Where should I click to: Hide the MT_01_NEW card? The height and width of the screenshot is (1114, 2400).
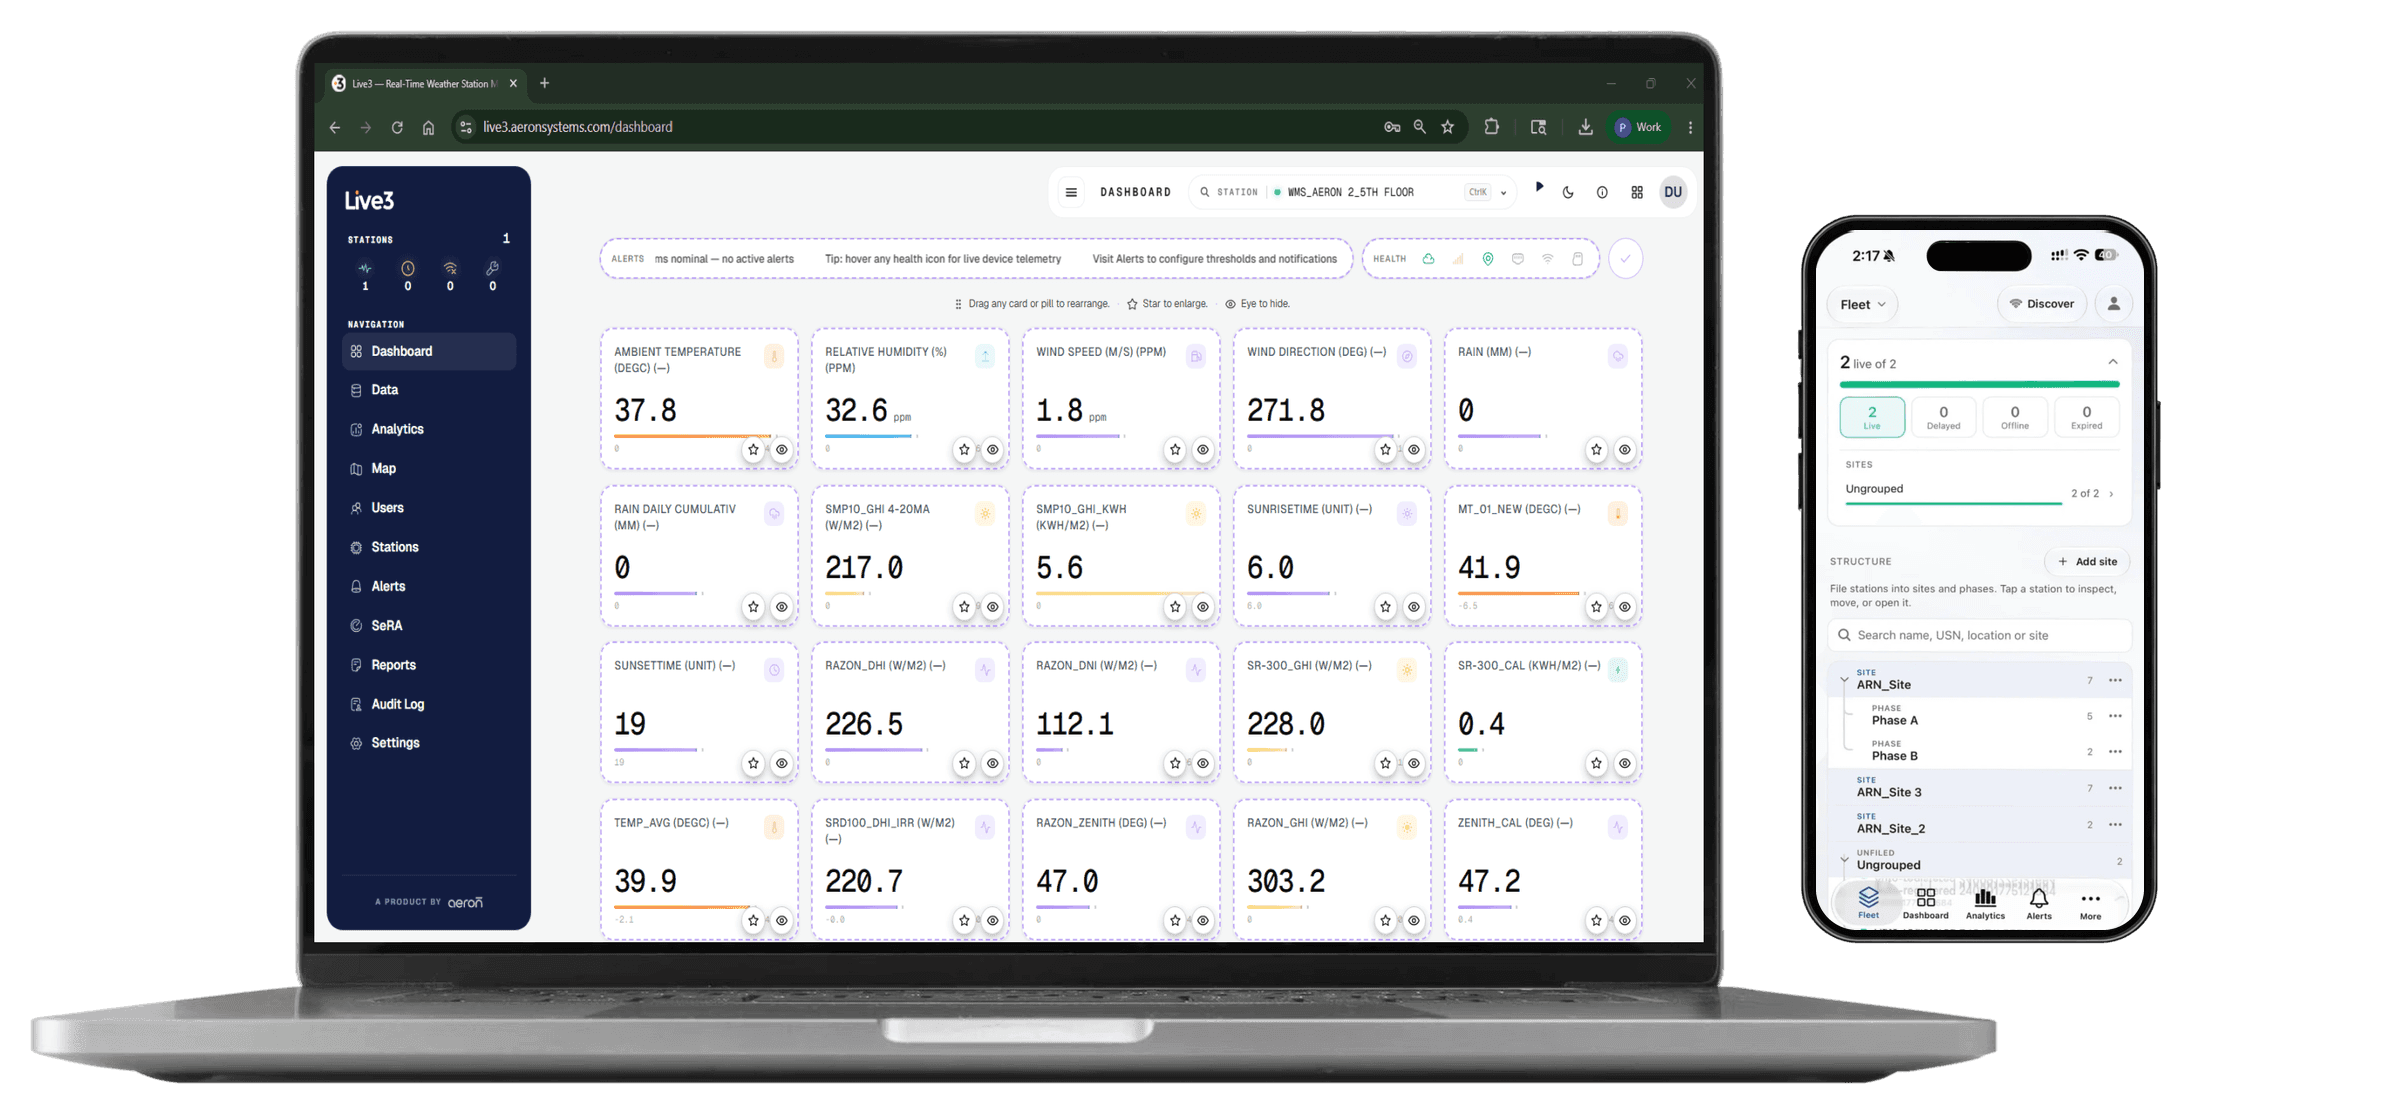click(x=1625, y=607)
